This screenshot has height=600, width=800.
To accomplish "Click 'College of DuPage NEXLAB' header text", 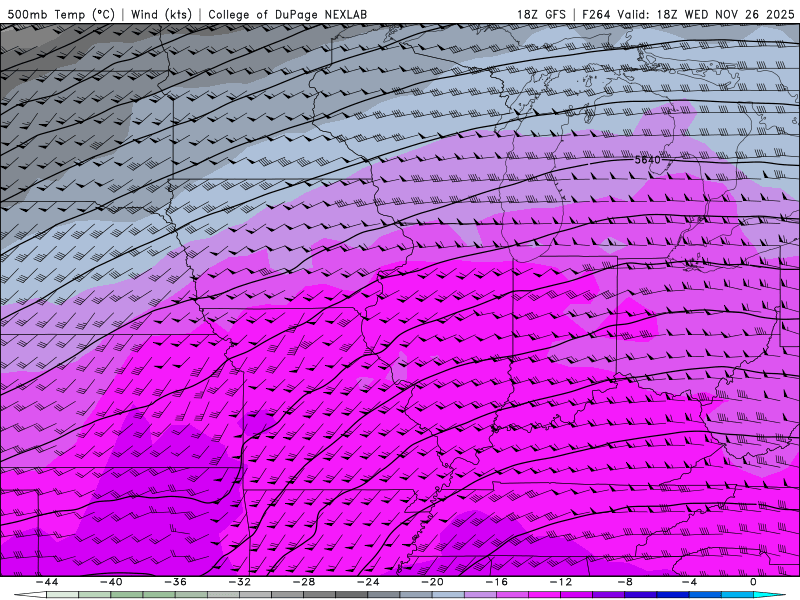I will 287,15.
